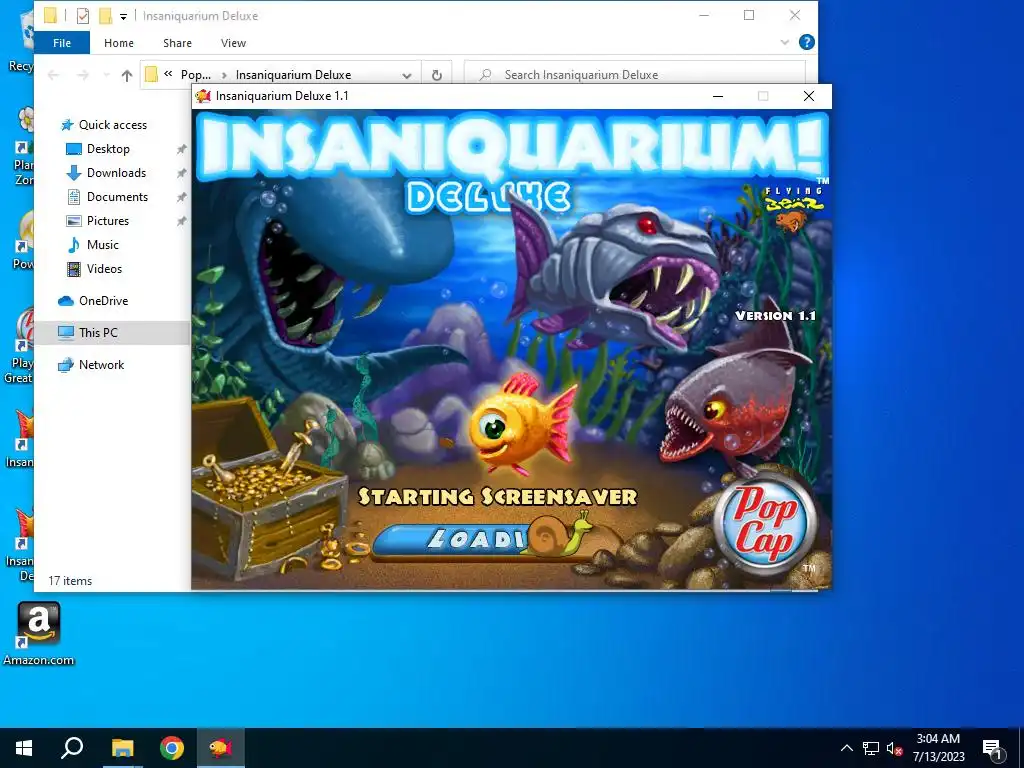Click the back navigation arrow in Explorer
This screenshot has width=1024, height=768.
coord(54,75)
